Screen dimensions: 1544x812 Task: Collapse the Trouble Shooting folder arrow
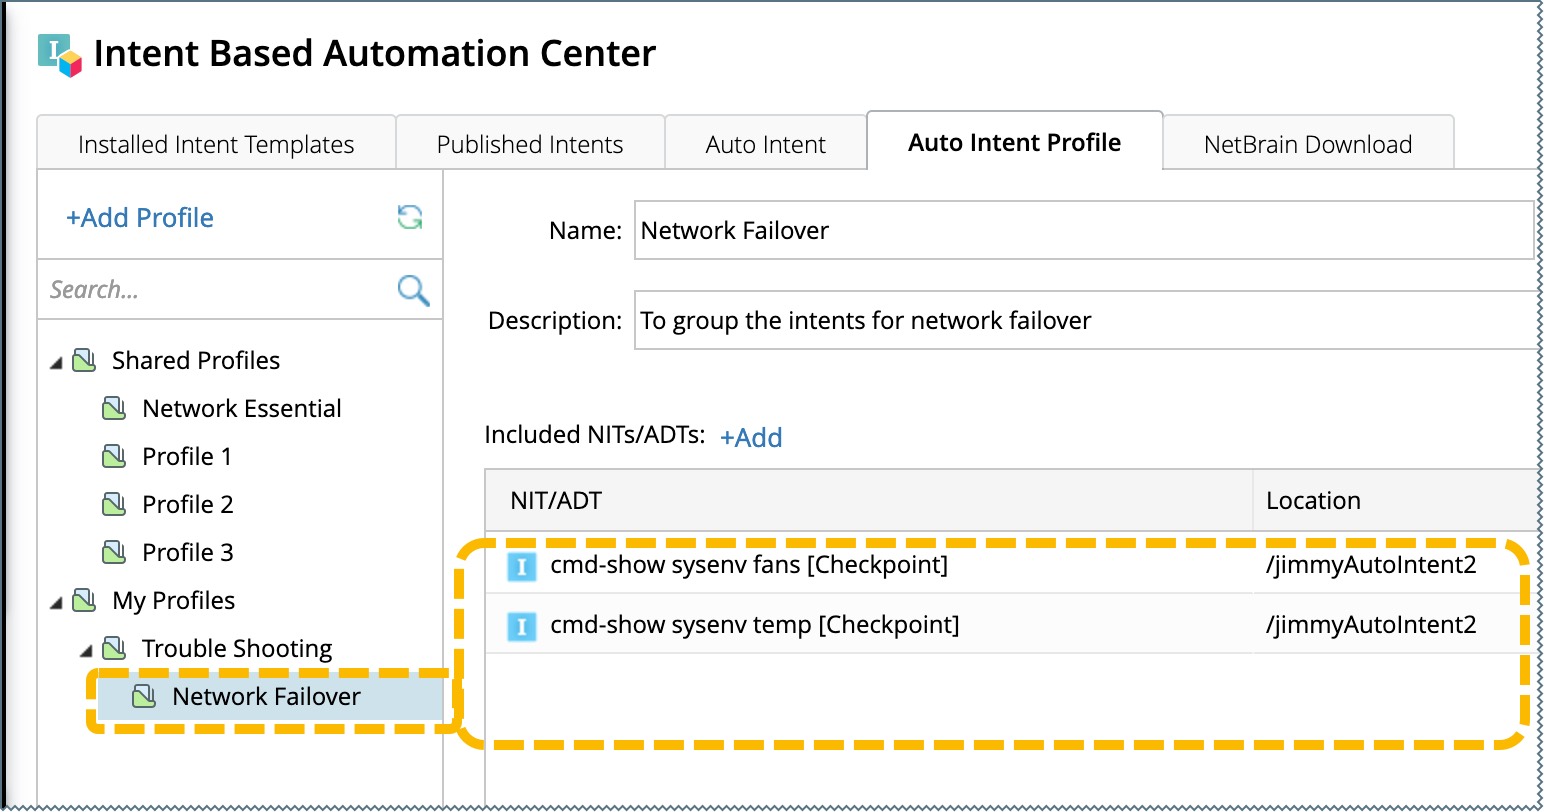click(86, 651)
